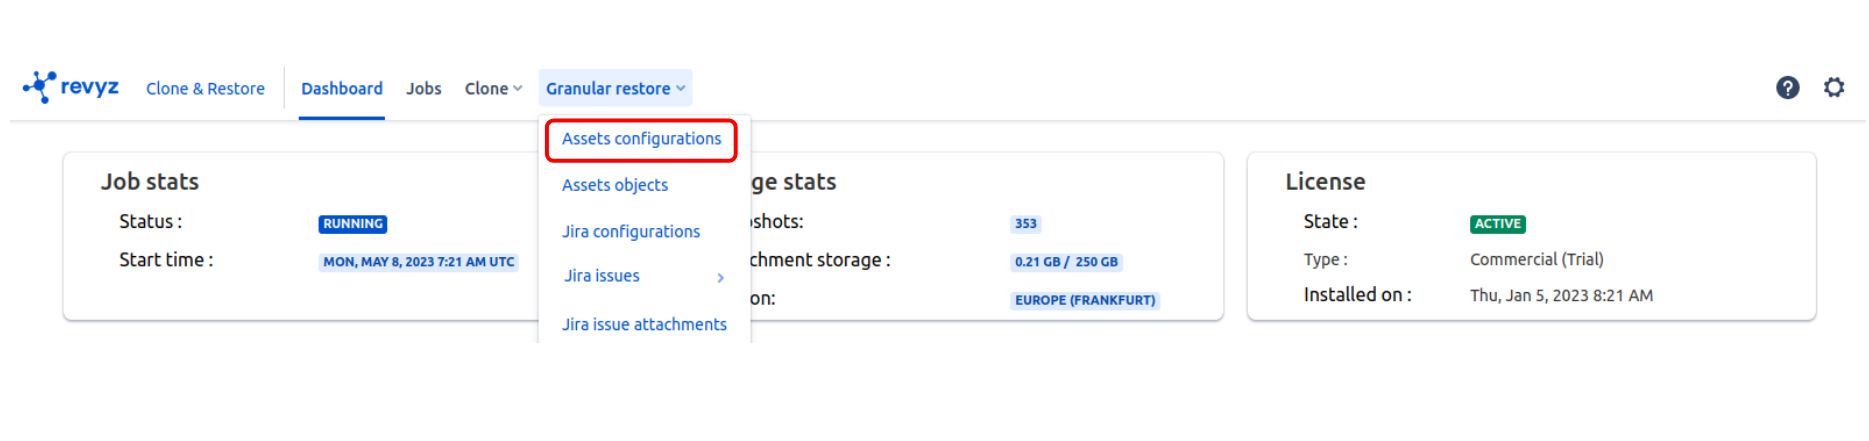Click the Clone & Restore link
The height and width of the screenshot is (441, 1869).
click(205, 88)
